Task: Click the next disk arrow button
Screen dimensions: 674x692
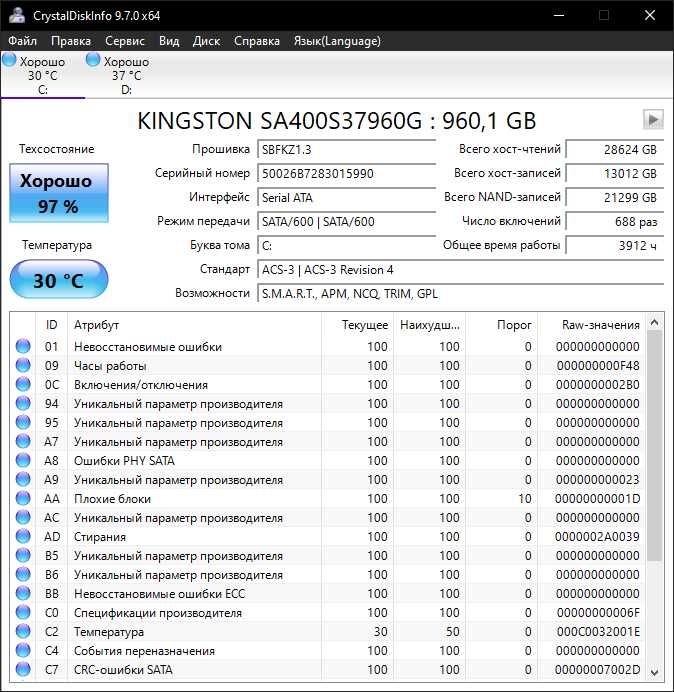Action: pyautogui.click(x=653, y=120)
